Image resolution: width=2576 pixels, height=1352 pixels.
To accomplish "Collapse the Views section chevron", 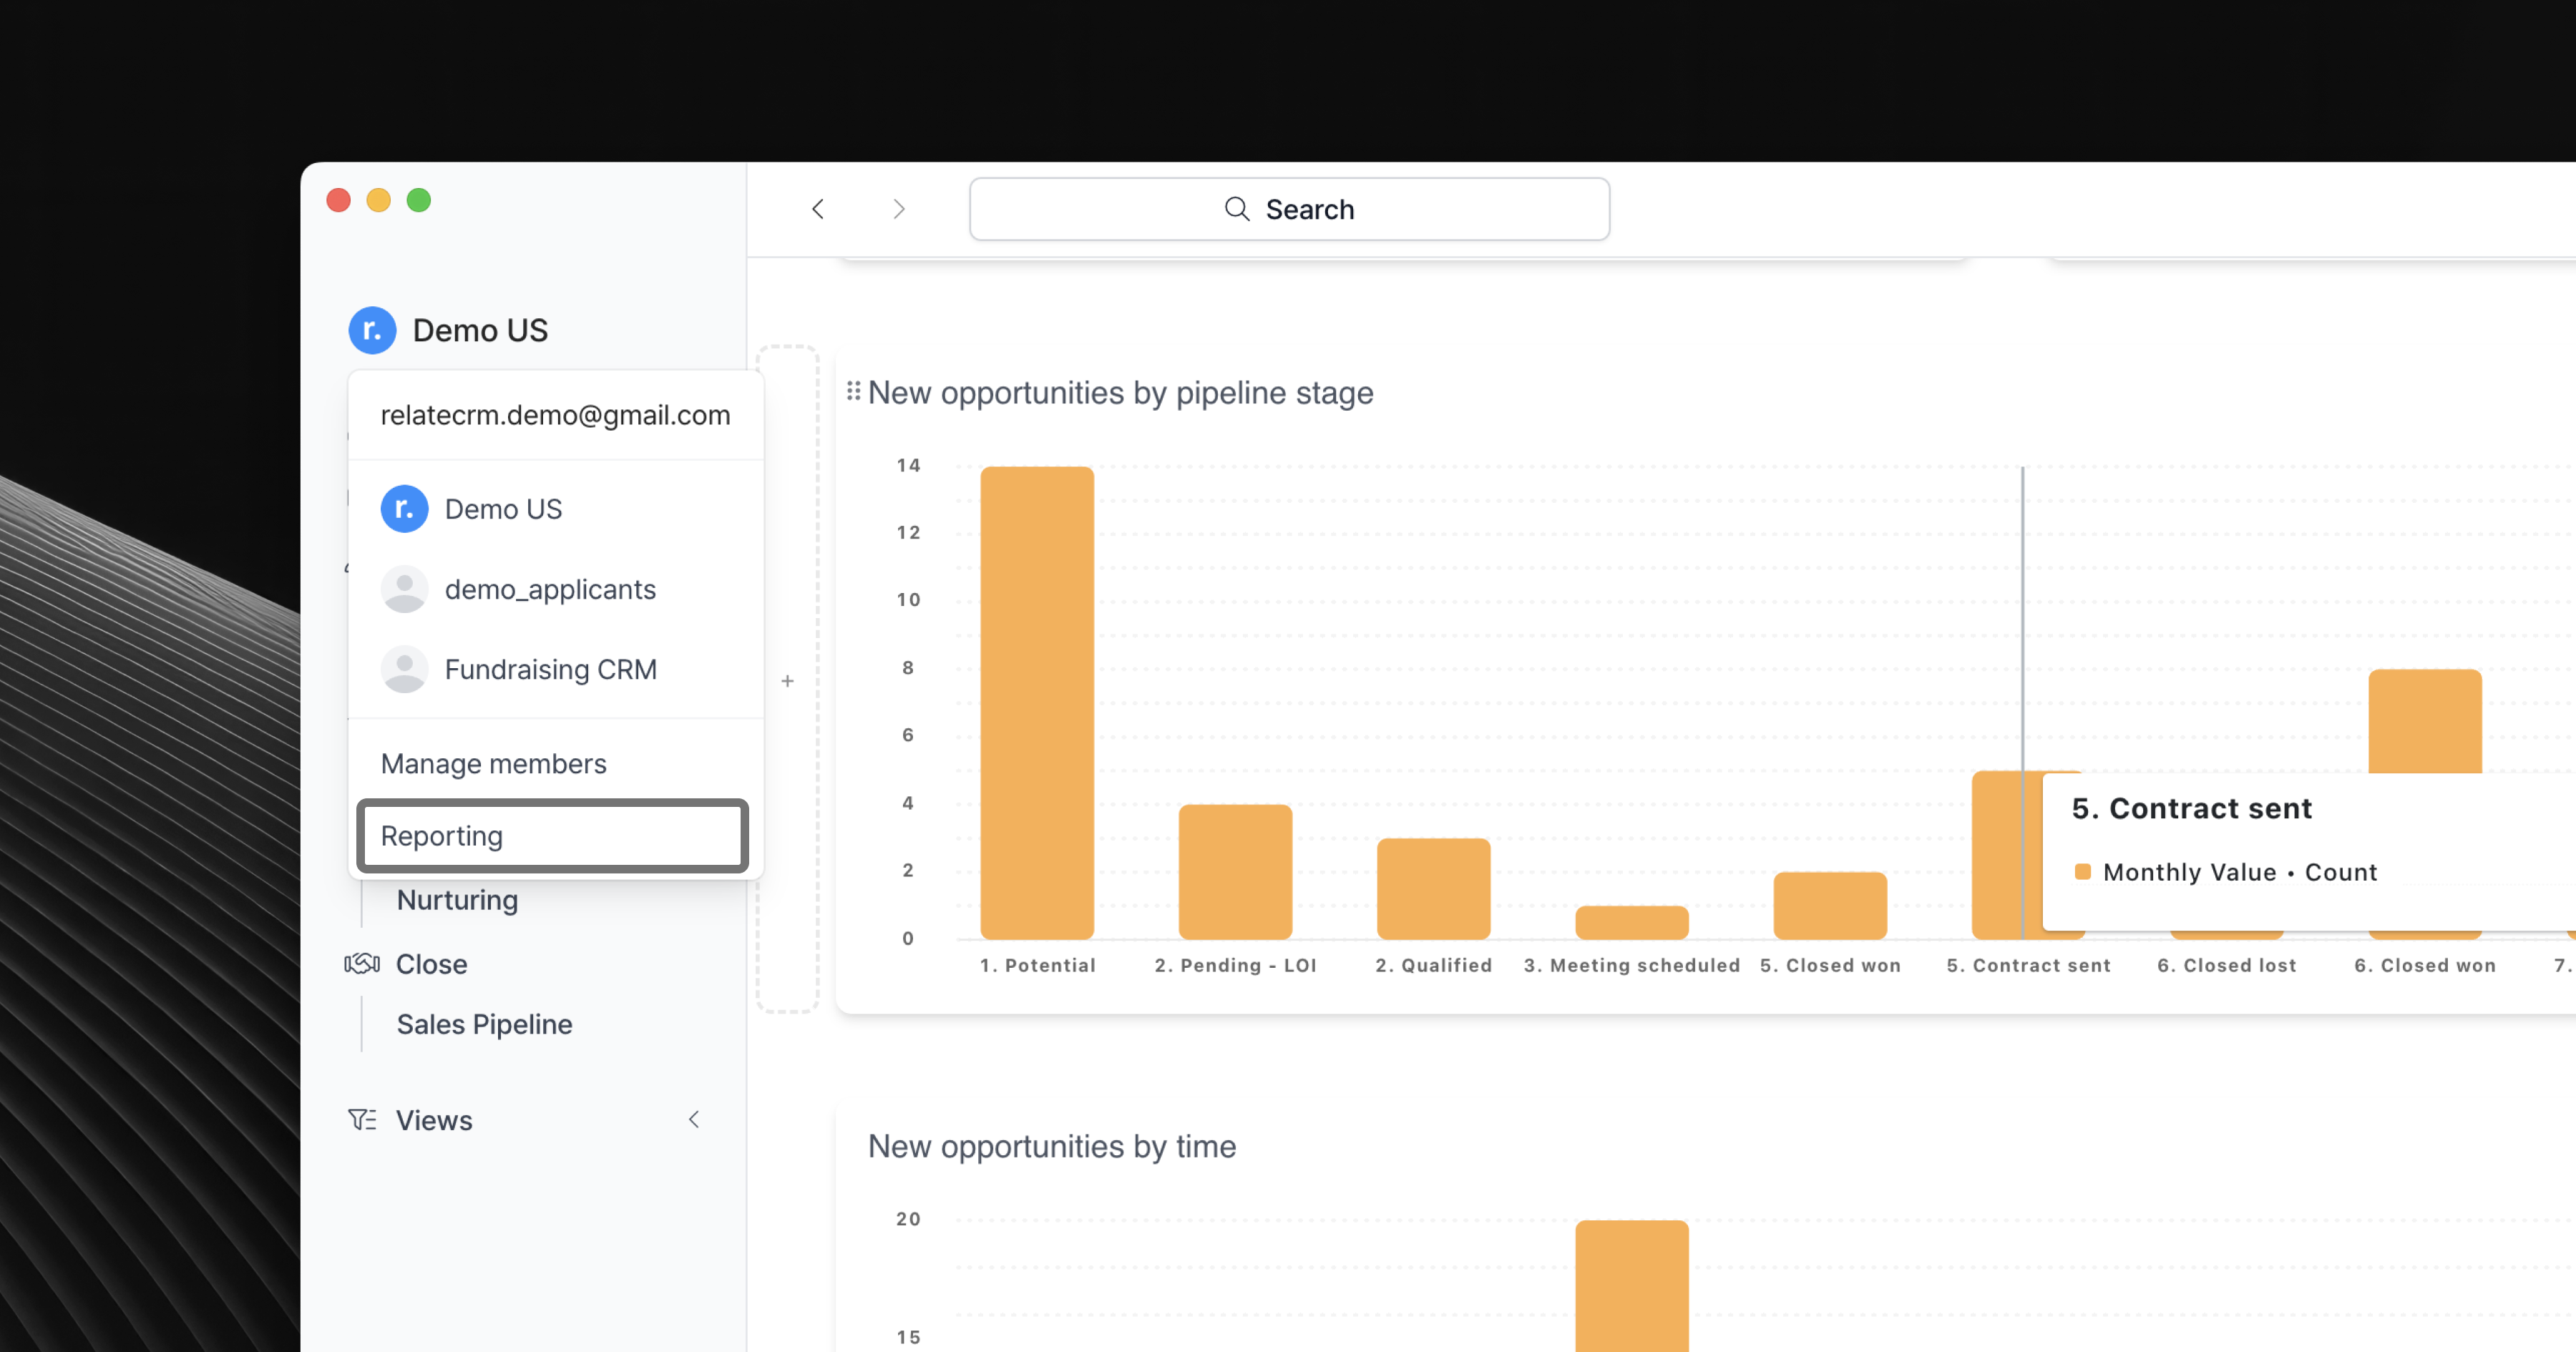I will [694, 1120].
